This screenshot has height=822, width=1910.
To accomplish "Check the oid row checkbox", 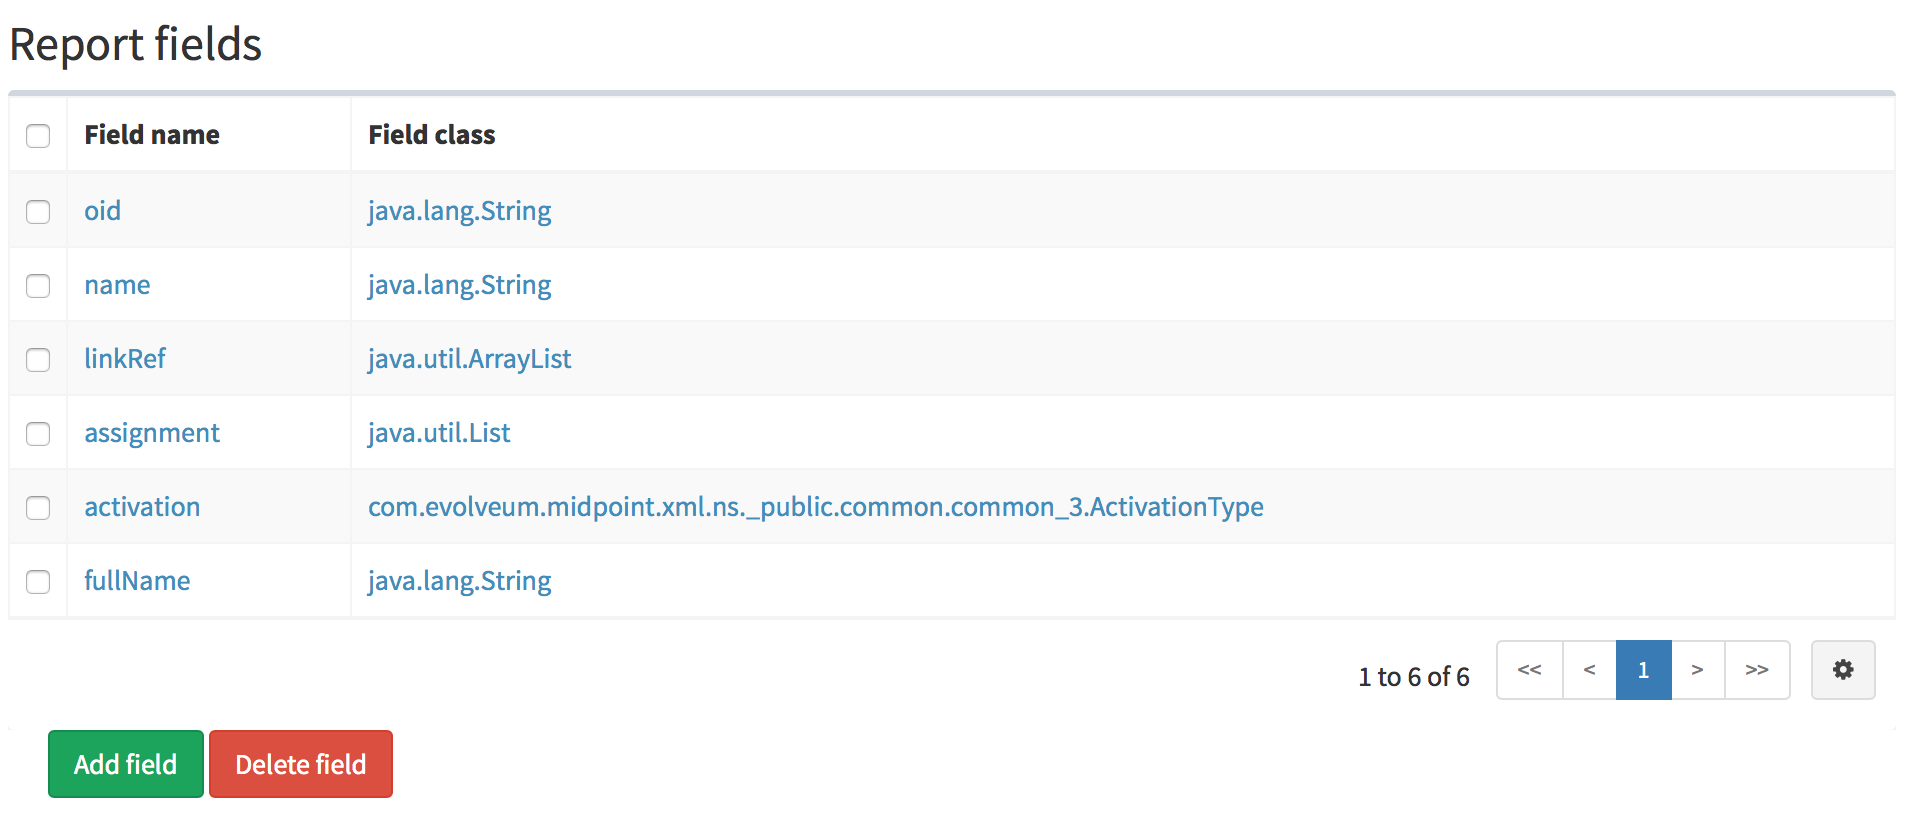I will (x=38, y=212).
